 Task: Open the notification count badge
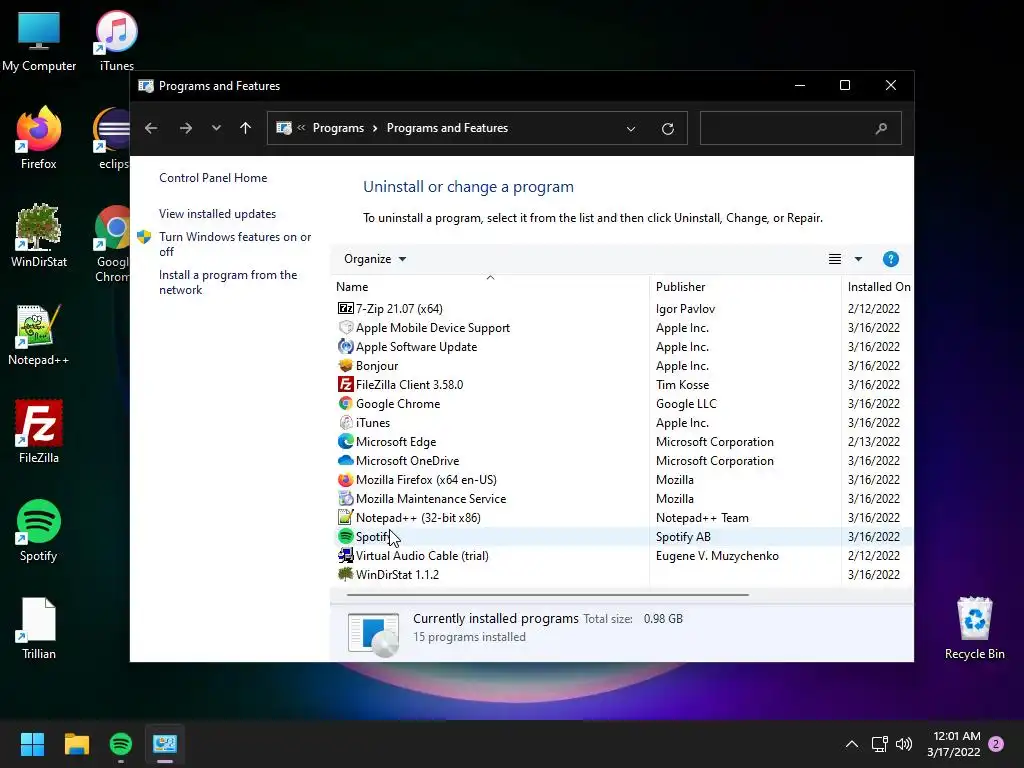996,743
